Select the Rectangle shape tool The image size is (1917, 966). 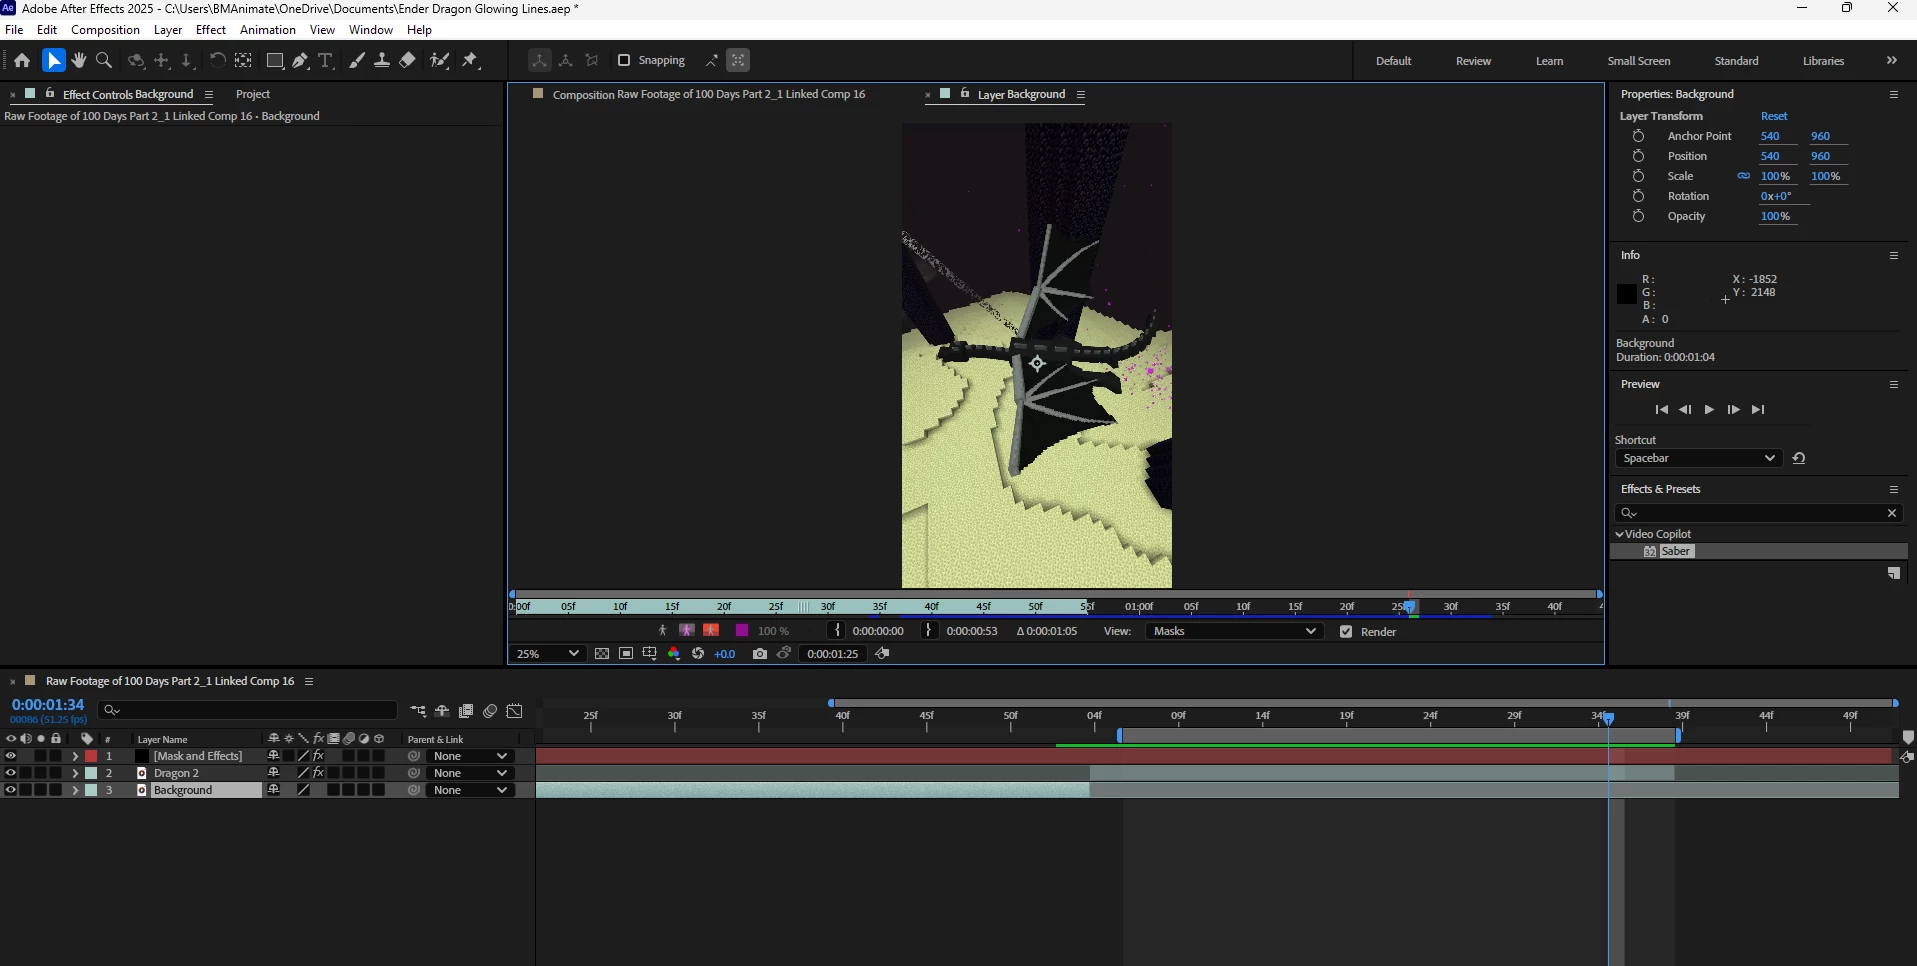click(274, 61)
